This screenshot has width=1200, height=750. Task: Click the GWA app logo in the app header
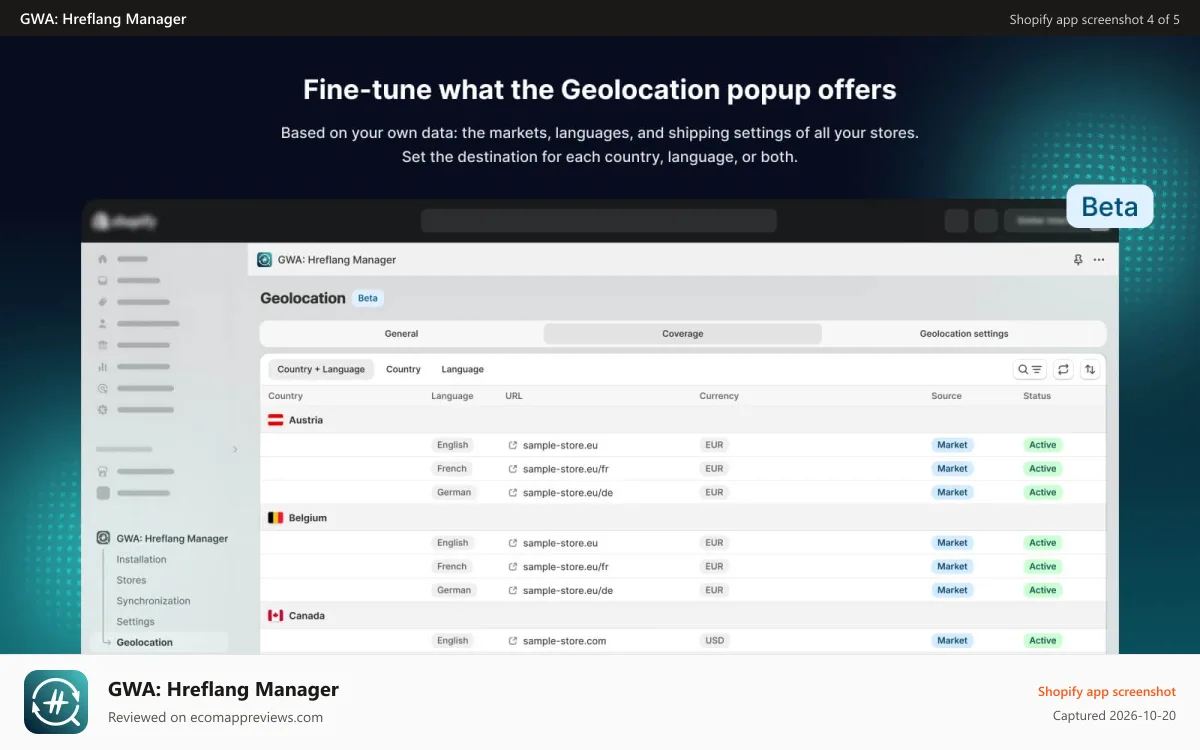click(264, 259)
